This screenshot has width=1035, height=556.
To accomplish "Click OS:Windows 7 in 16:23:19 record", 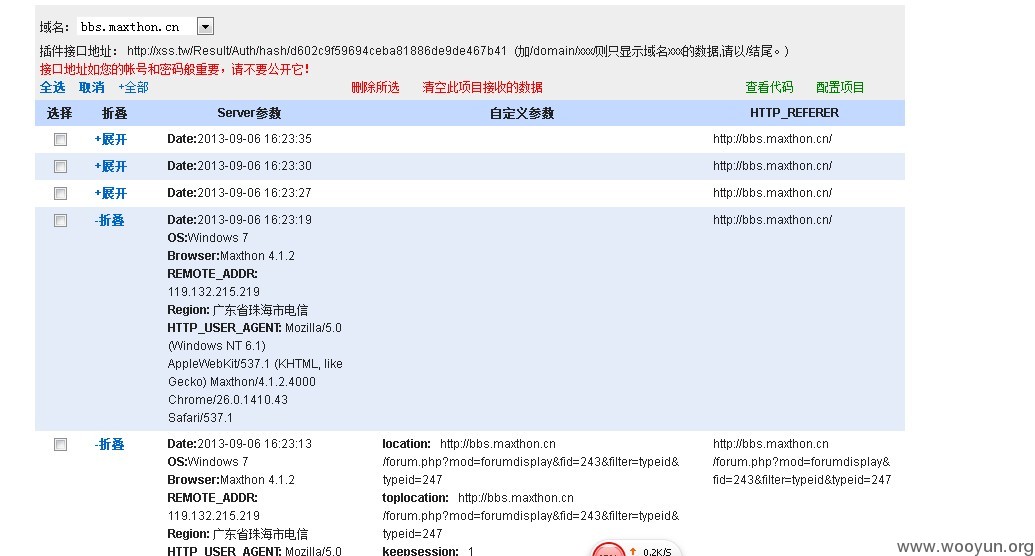I will point(208,238).
